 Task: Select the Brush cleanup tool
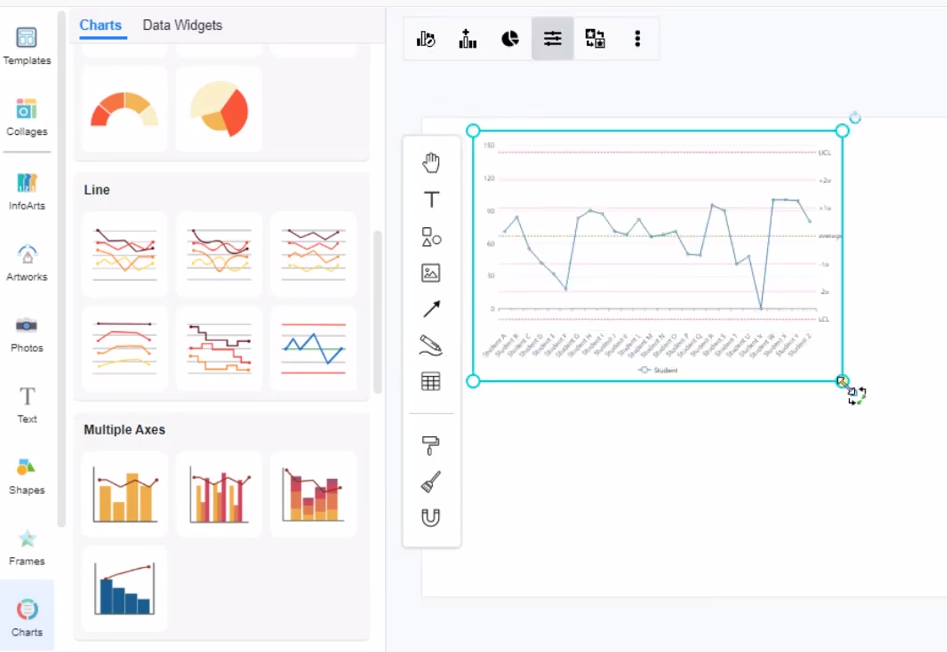[431, 479]
